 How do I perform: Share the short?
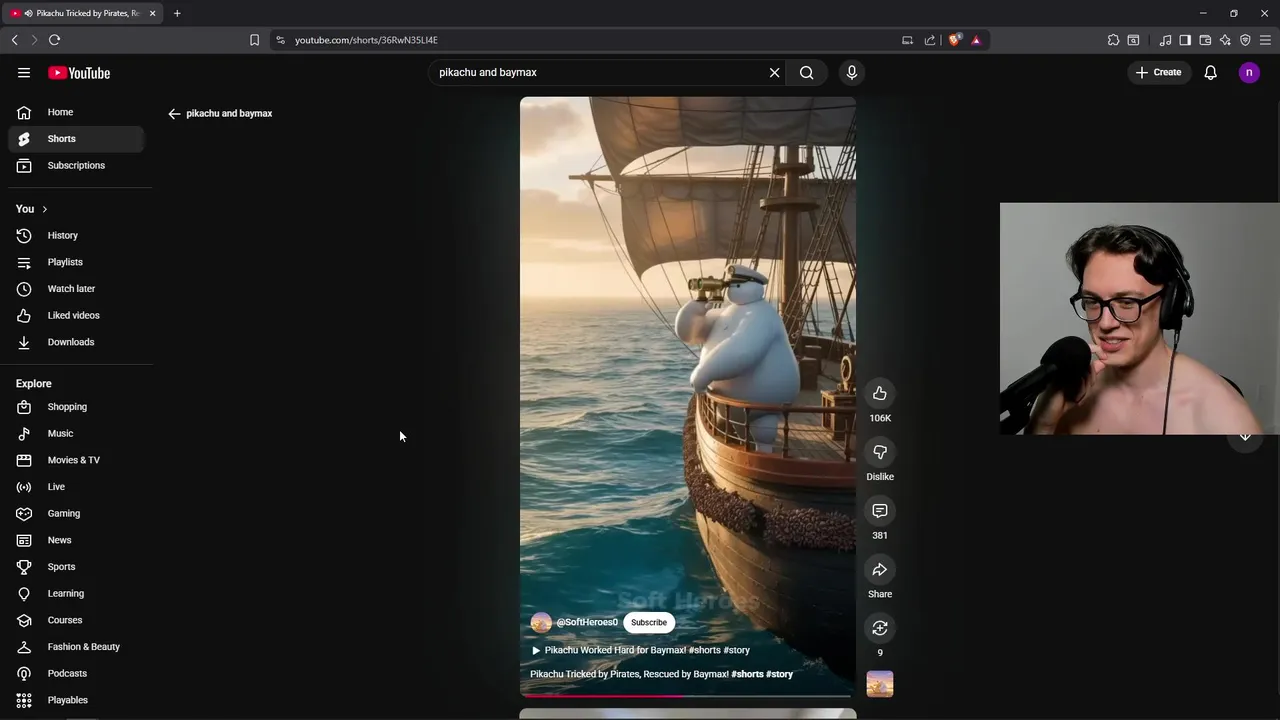coord(880,570)
